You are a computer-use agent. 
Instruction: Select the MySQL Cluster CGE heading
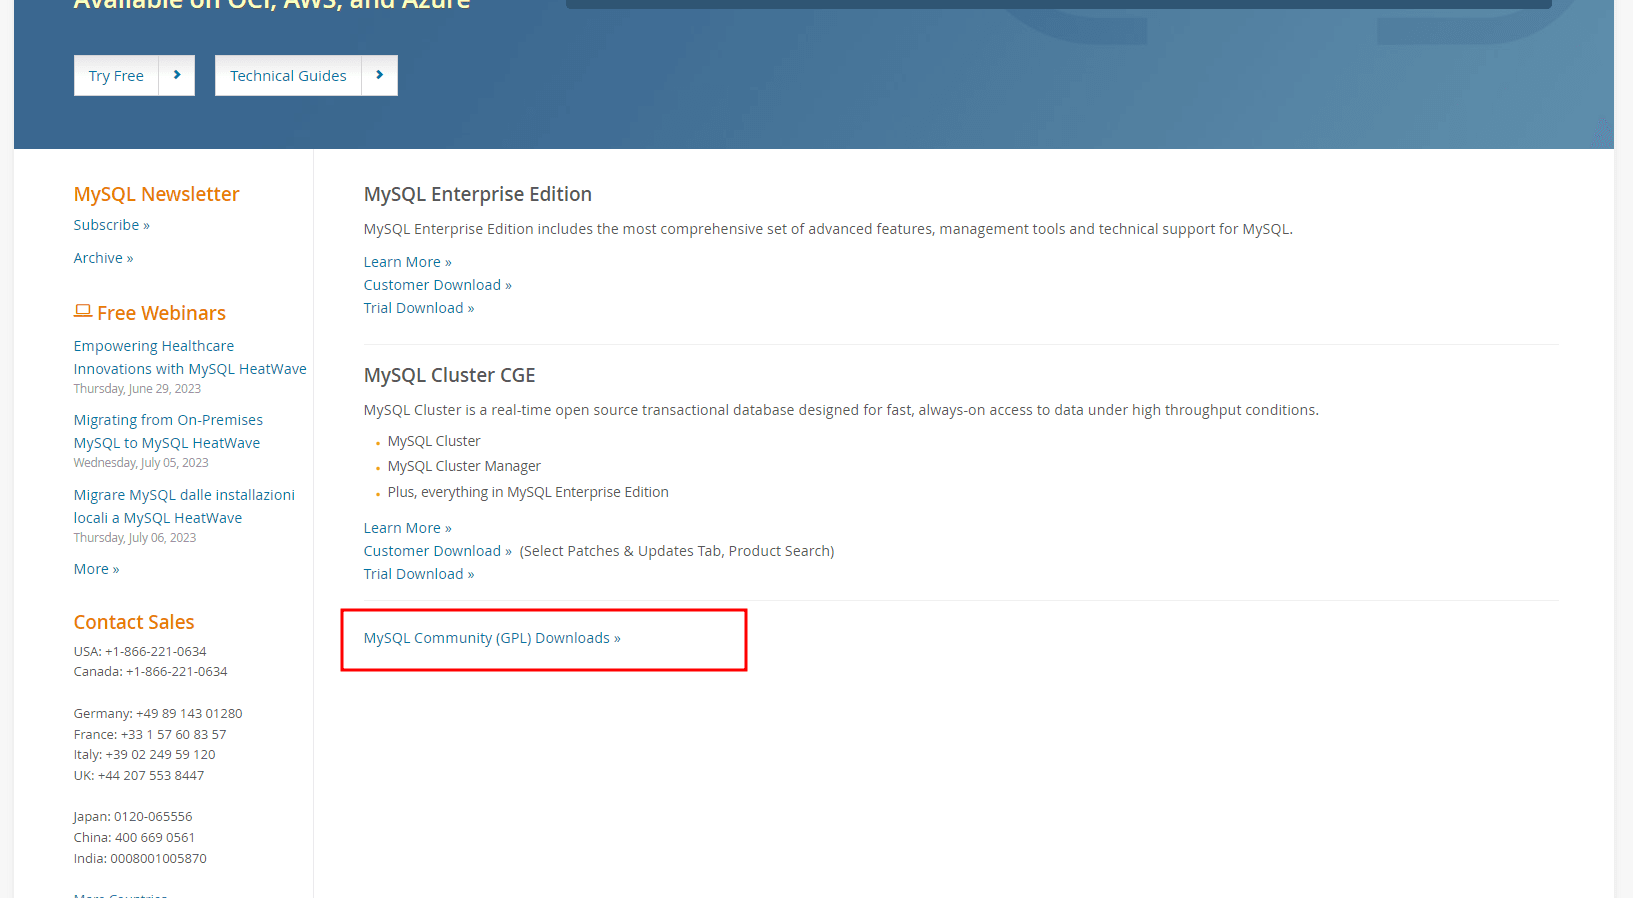(x=450, y=375)
